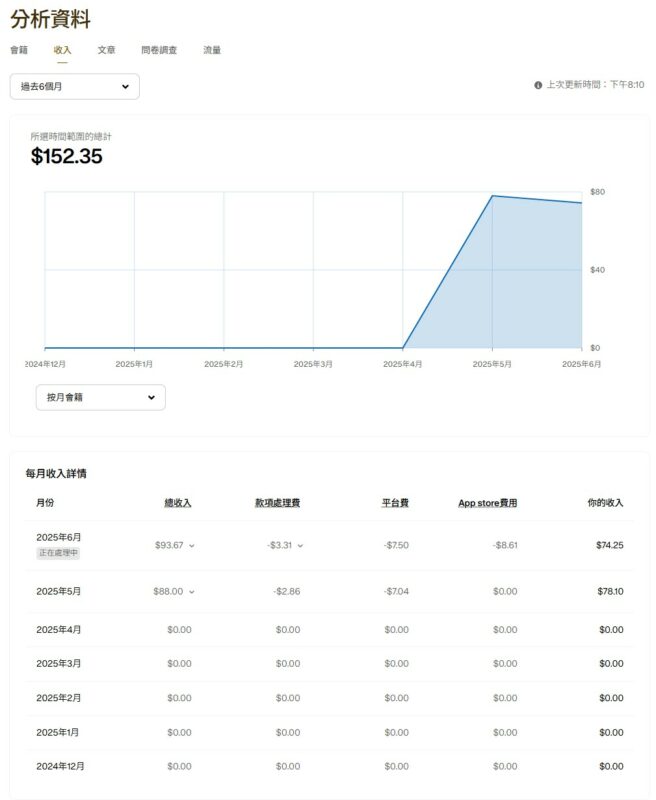656x800 pixels.
Task: Open the 按月會籍 dropdown
Action: pos(100,397)
